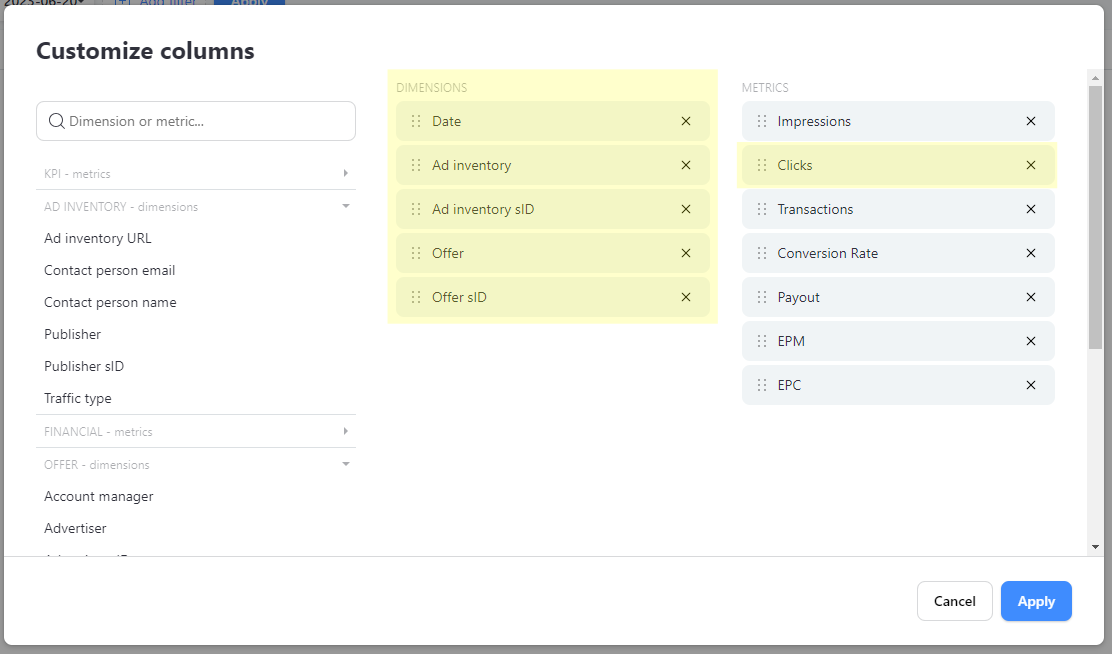Remove the Date dimension column

(686, 121)
